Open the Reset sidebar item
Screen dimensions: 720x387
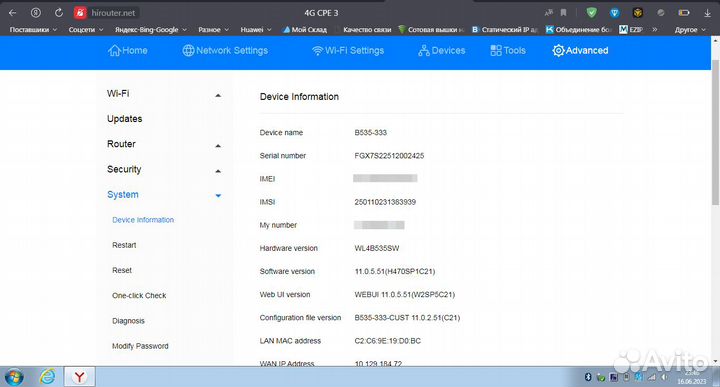pyautogui.click(x=122, y=270)
